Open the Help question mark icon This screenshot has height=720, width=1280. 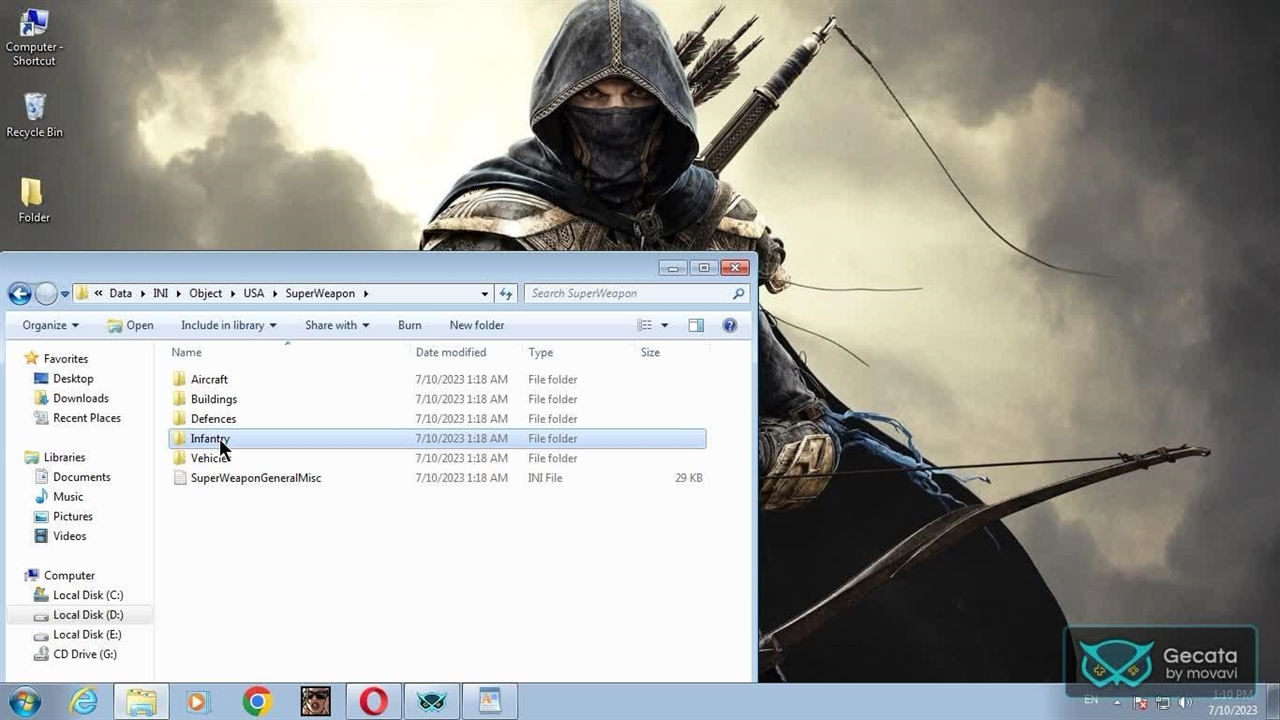pyautogui.click(x=730, y=325)
